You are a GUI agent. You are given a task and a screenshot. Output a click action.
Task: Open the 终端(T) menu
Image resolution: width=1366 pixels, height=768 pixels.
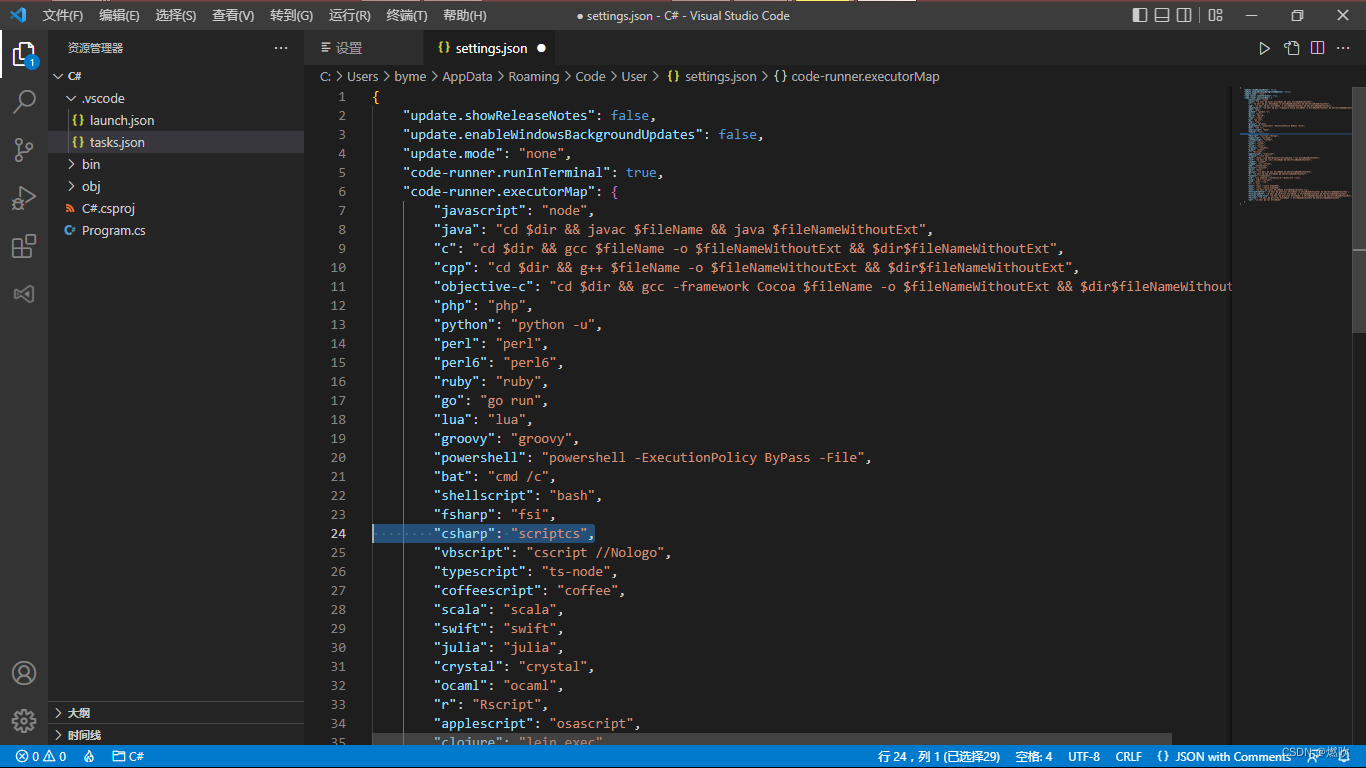(x=406, y=15)
